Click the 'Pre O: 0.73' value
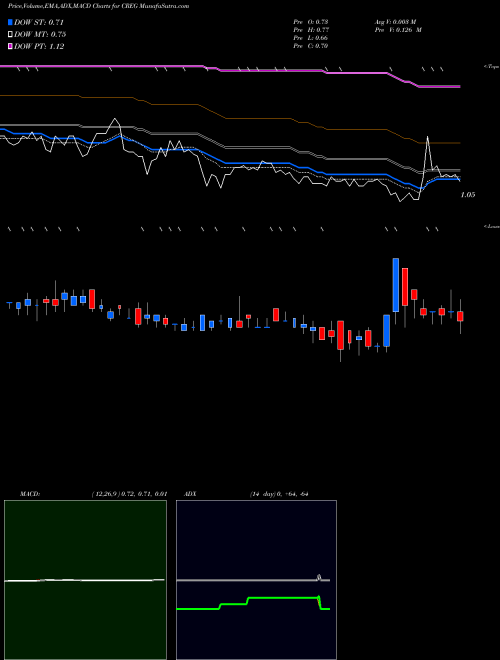This screenshot has height=660, width=500. tap(311, 22)
